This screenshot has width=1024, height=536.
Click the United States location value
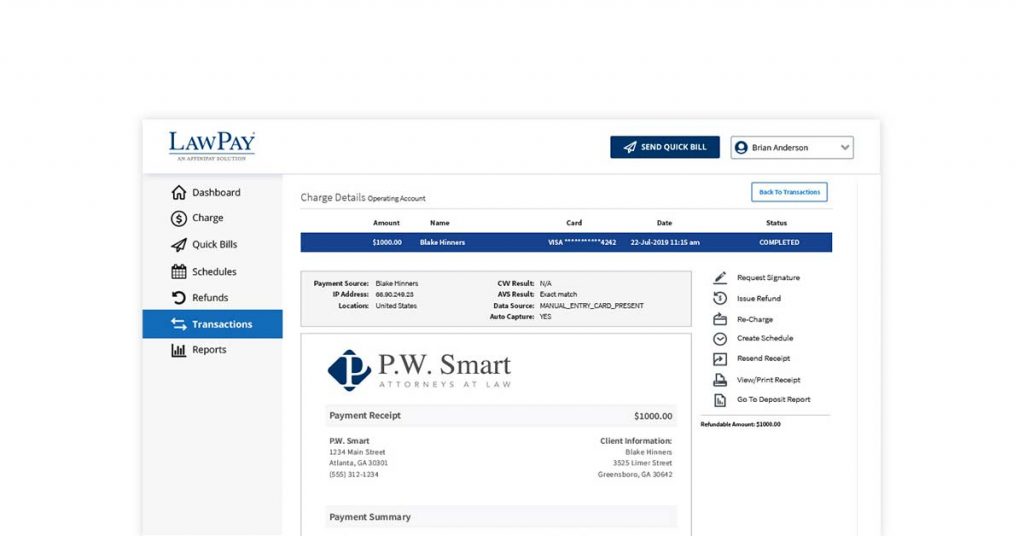(396, 306)
